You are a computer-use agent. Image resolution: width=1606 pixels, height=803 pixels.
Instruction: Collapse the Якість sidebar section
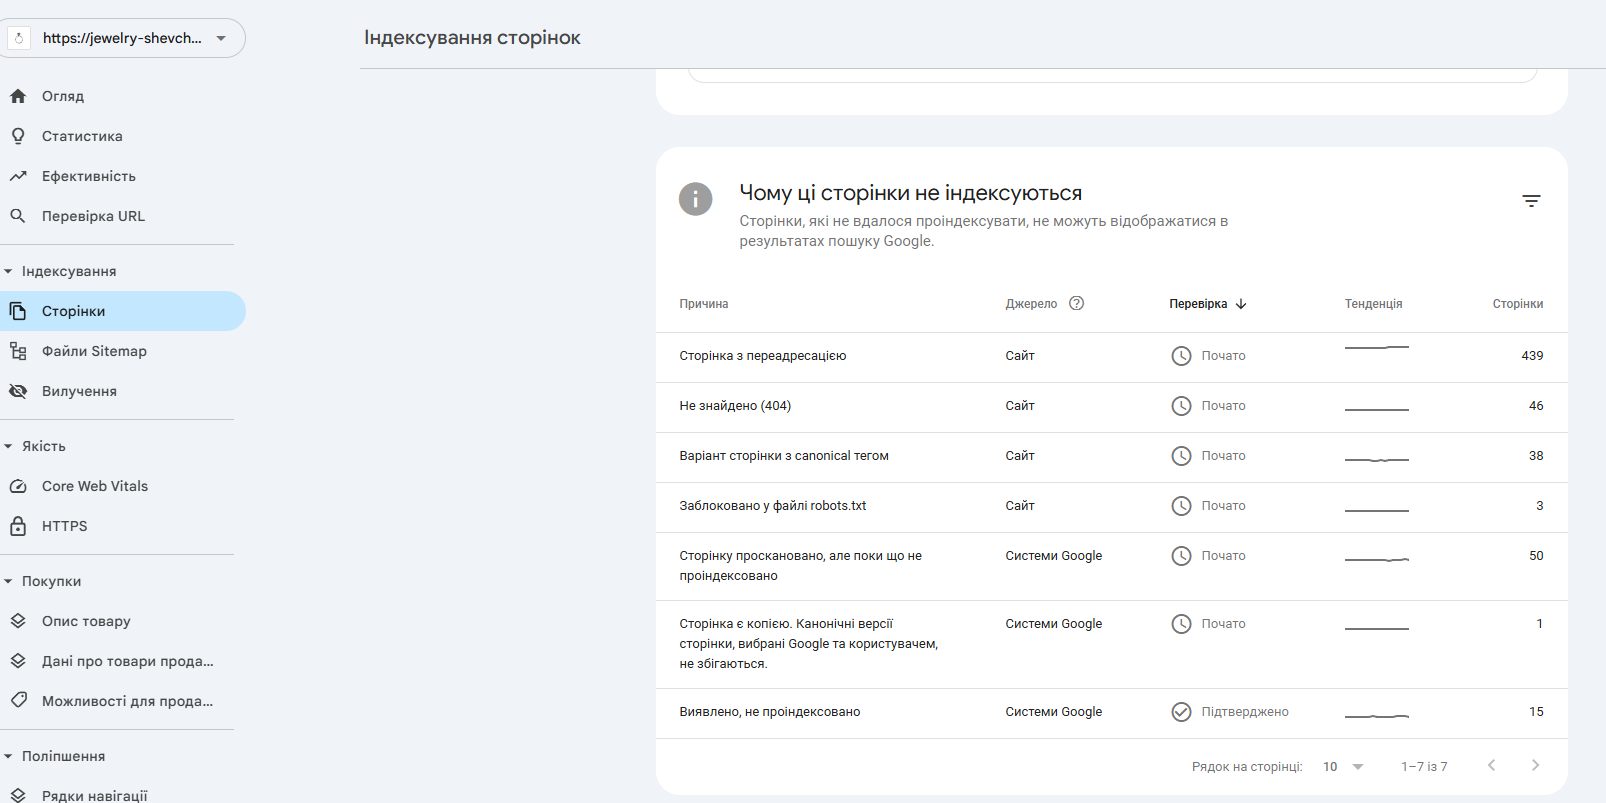point(9,446)
